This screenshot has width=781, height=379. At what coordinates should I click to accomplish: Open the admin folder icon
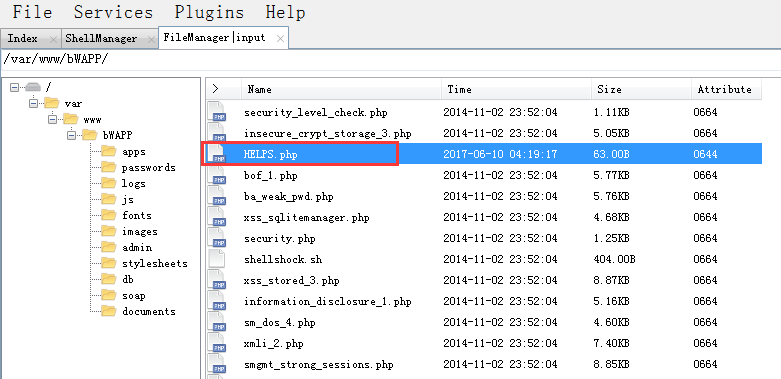click(109, 247)
